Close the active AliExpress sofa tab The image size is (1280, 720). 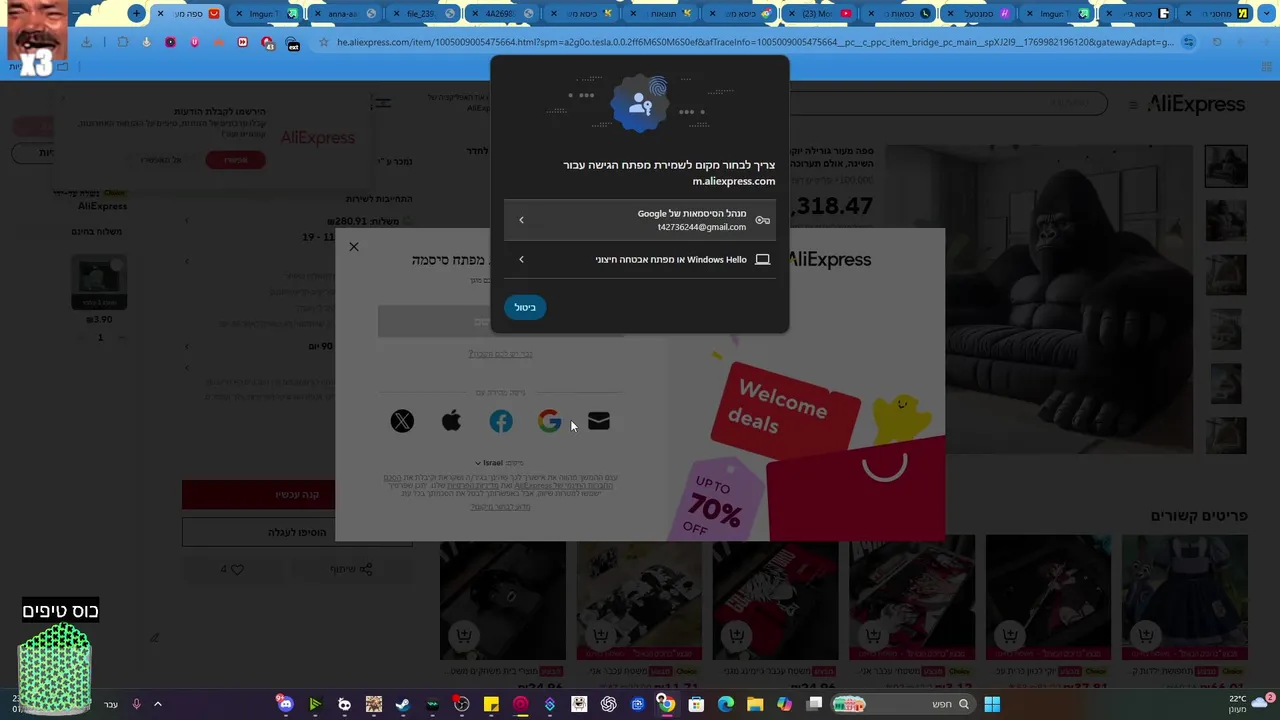click(160, 14)
